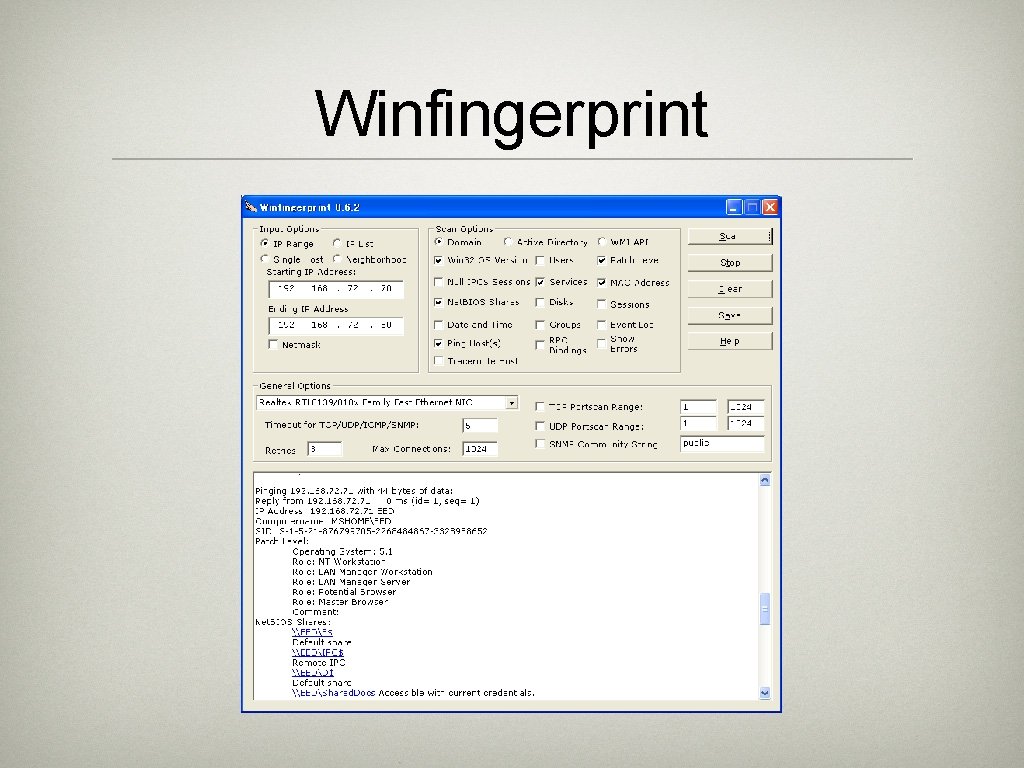Enable the Date and Time checkbox
The image size is (1024, 768).
point(439,325)
